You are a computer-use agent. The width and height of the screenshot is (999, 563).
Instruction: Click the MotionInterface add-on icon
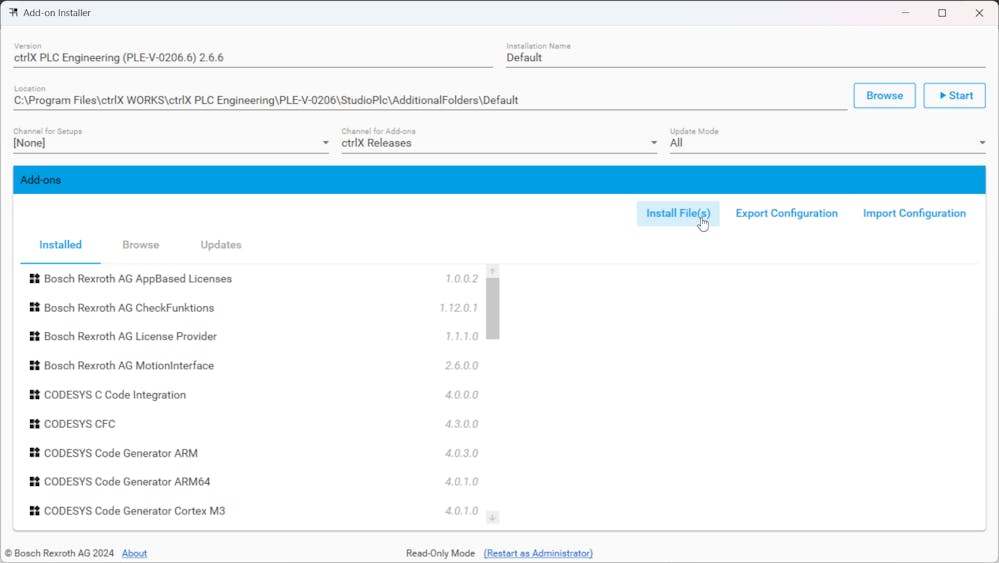click(x=34, y=365)
